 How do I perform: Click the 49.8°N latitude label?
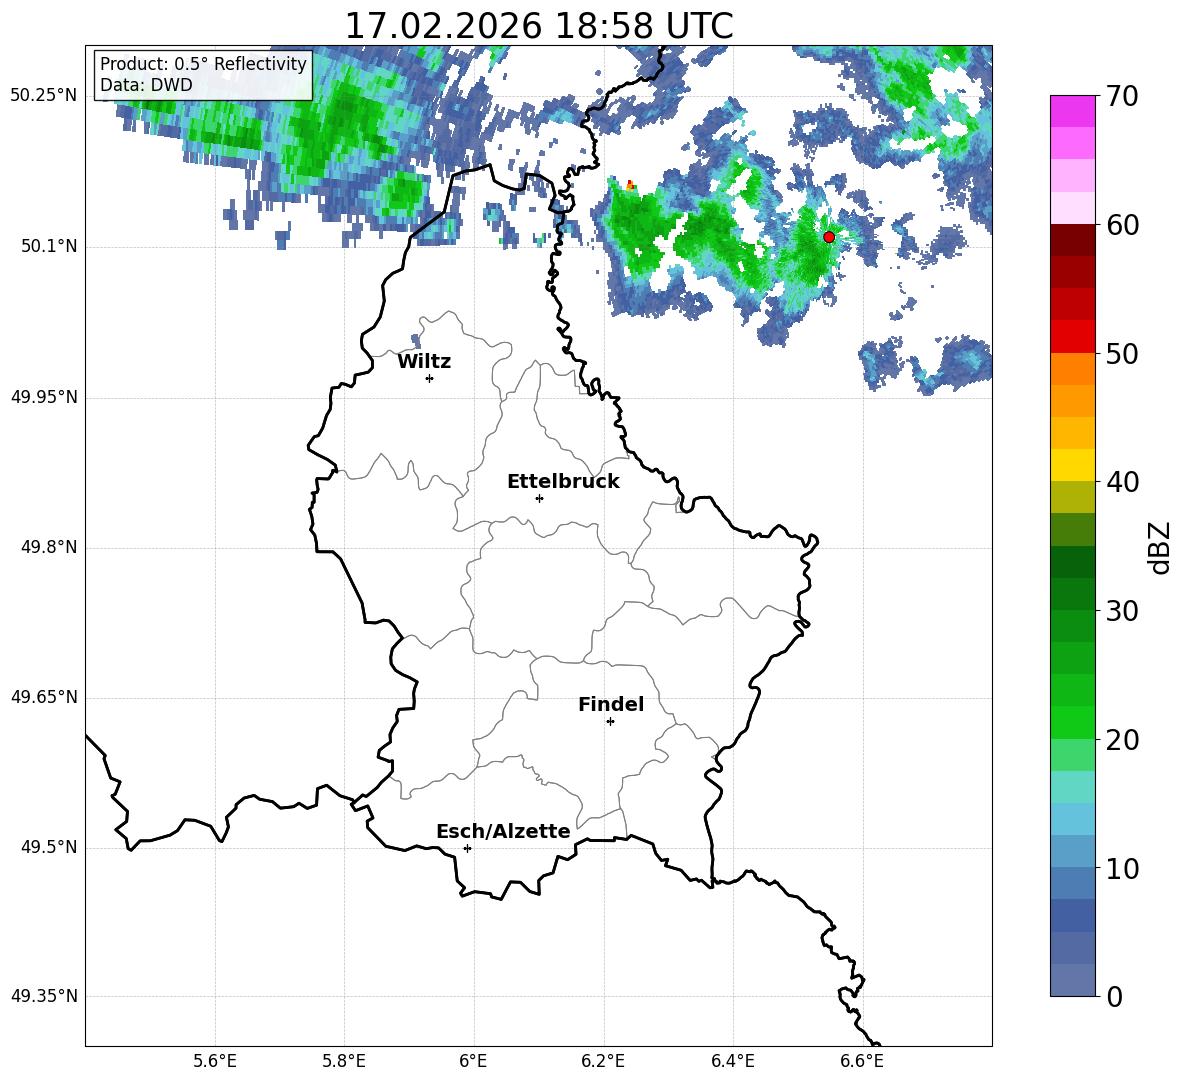coord(49,547)
